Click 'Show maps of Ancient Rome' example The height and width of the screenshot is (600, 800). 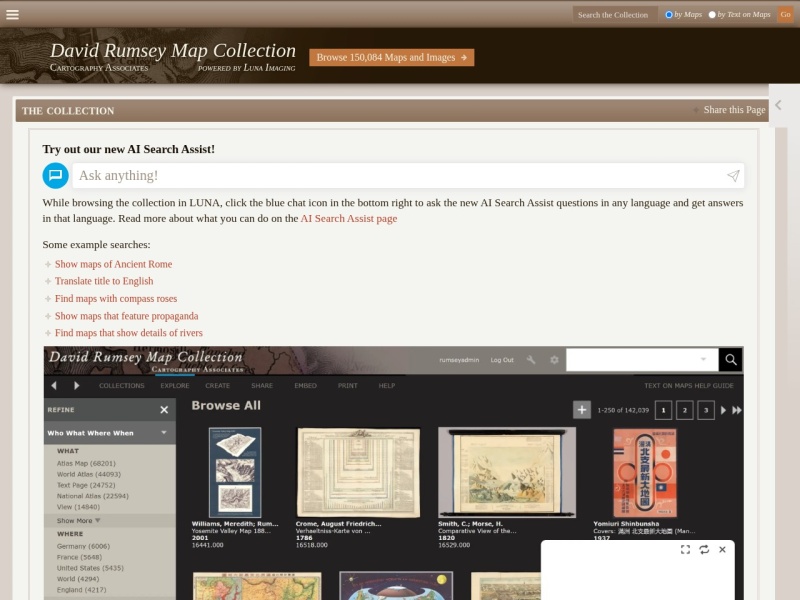click(x=113, y=264)
